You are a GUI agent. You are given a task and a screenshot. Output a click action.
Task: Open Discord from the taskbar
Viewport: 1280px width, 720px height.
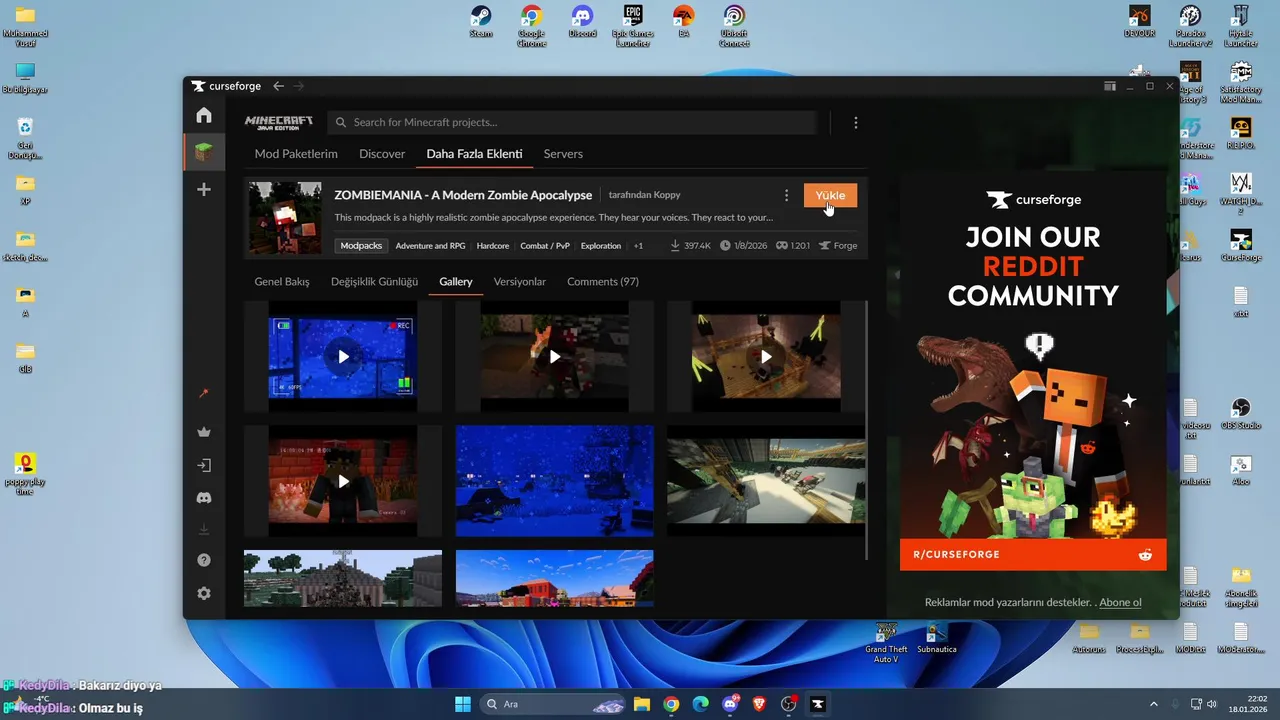(730, 704)
